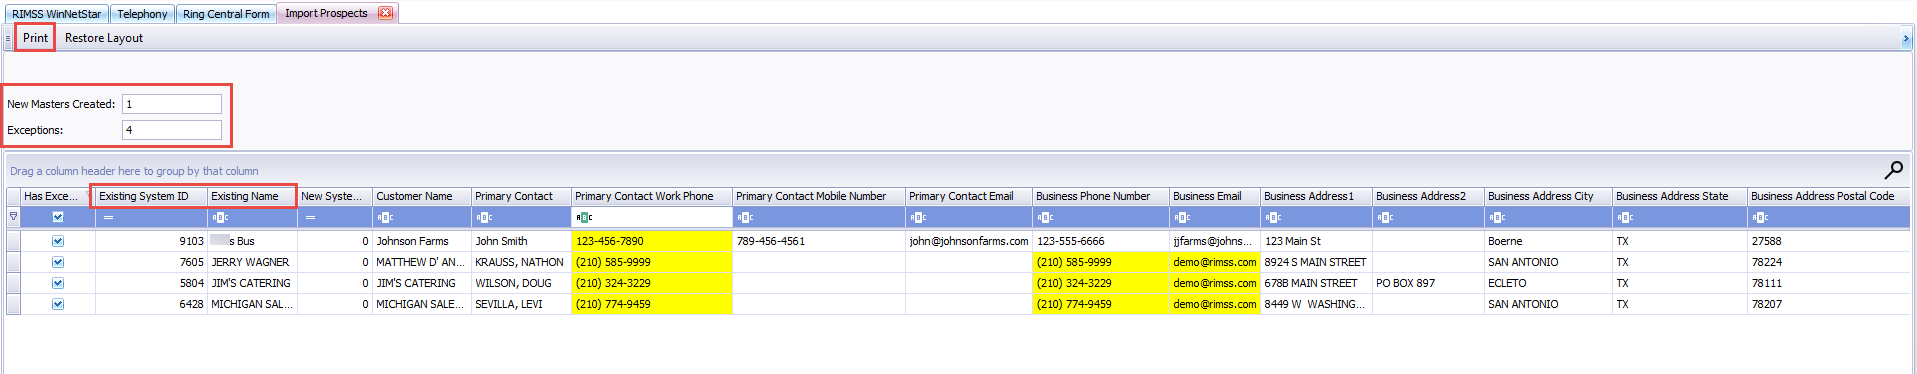The image size is (1917, 374).
Task: Select existing system ID 6428 cell
Action: pyautogui.click(x=151, y=304)
